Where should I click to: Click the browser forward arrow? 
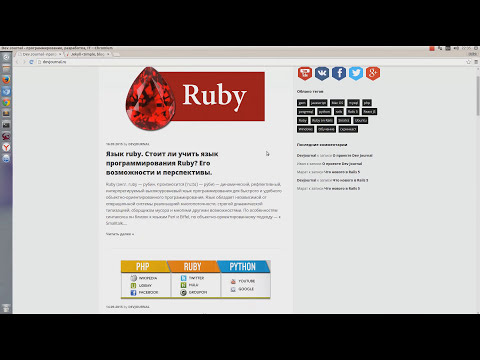pyautogui.click(x=24, y=62)
